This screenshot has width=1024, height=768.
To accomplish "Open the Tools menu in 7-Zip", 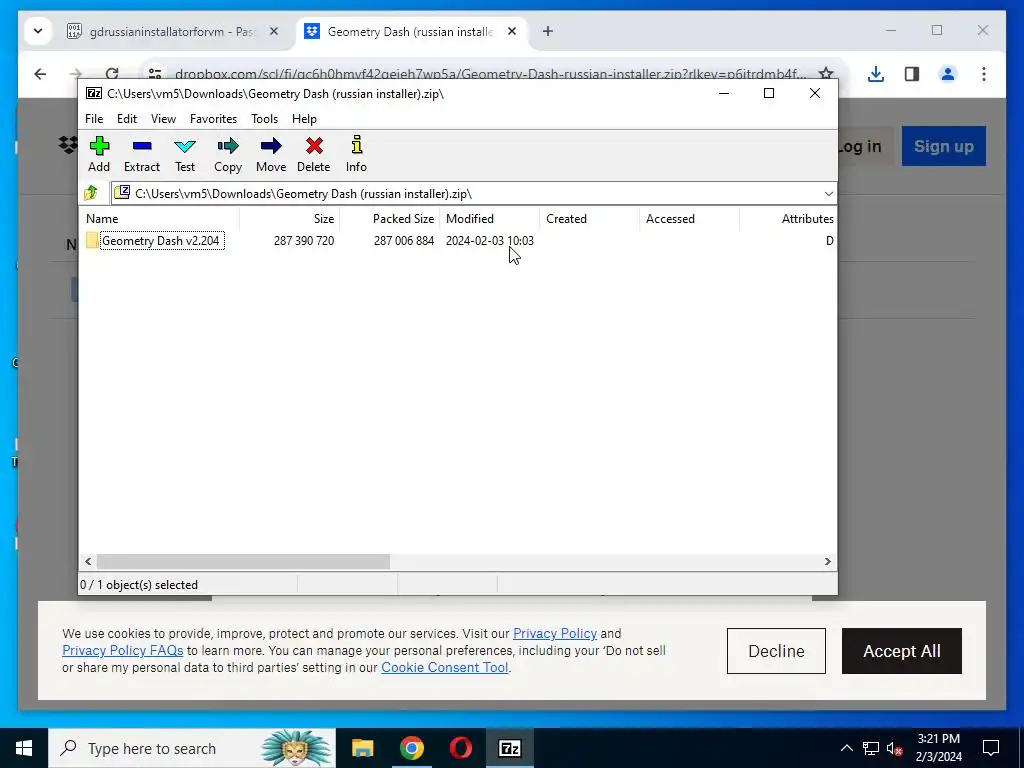I will [264, 119].
